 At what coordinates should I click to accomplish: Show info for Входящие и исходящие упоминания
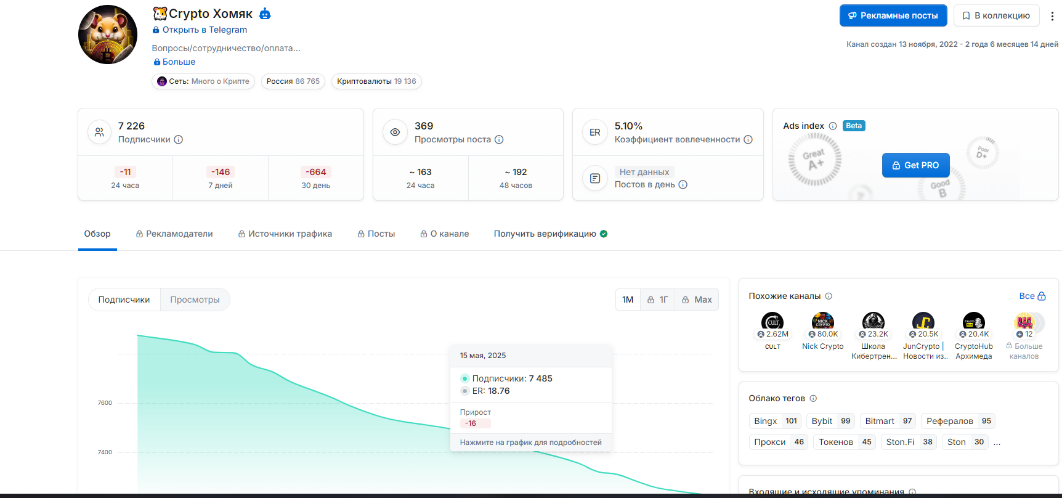(912, 493)
